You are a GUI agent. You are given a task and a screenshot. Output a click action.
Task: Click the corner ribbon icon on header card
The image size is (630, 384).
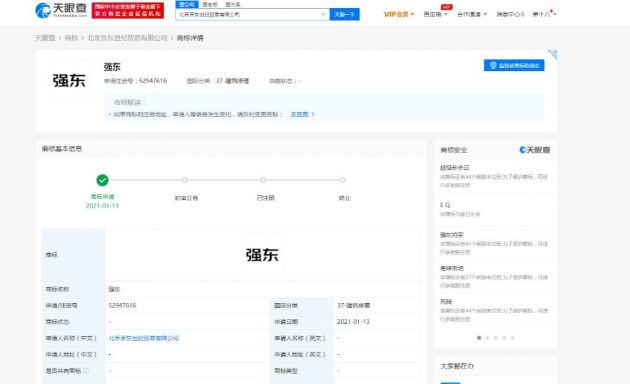[553, 54]
